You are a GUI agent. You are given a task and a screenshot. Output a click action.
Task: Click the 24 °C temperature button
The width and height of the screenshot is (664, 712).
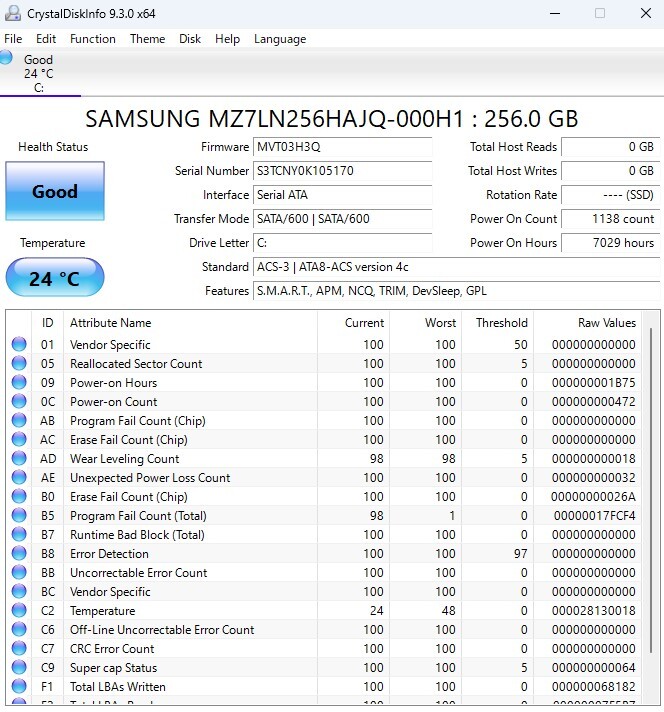[54, 278]
